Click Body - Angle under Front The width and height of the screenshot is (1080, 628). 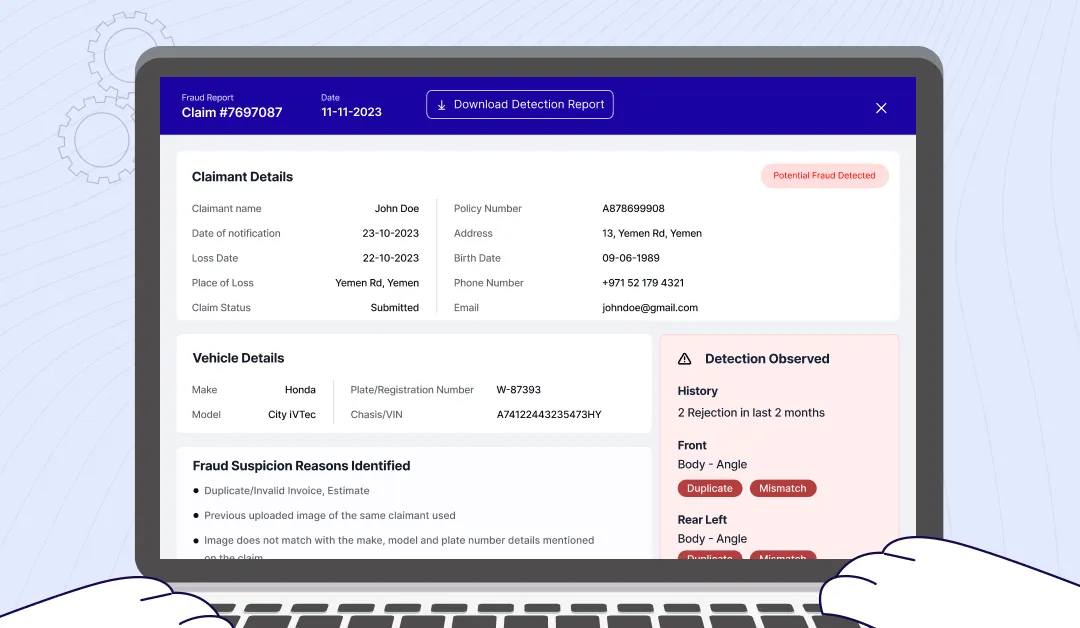712,465
